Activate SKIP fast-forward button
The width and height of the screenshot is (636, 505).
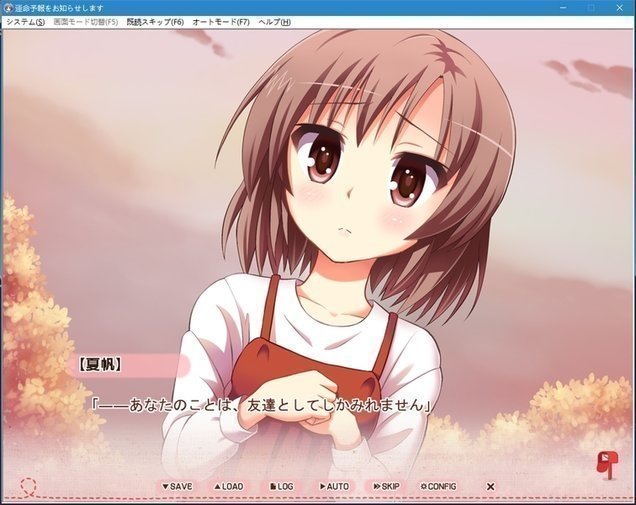tap(387, 486)
